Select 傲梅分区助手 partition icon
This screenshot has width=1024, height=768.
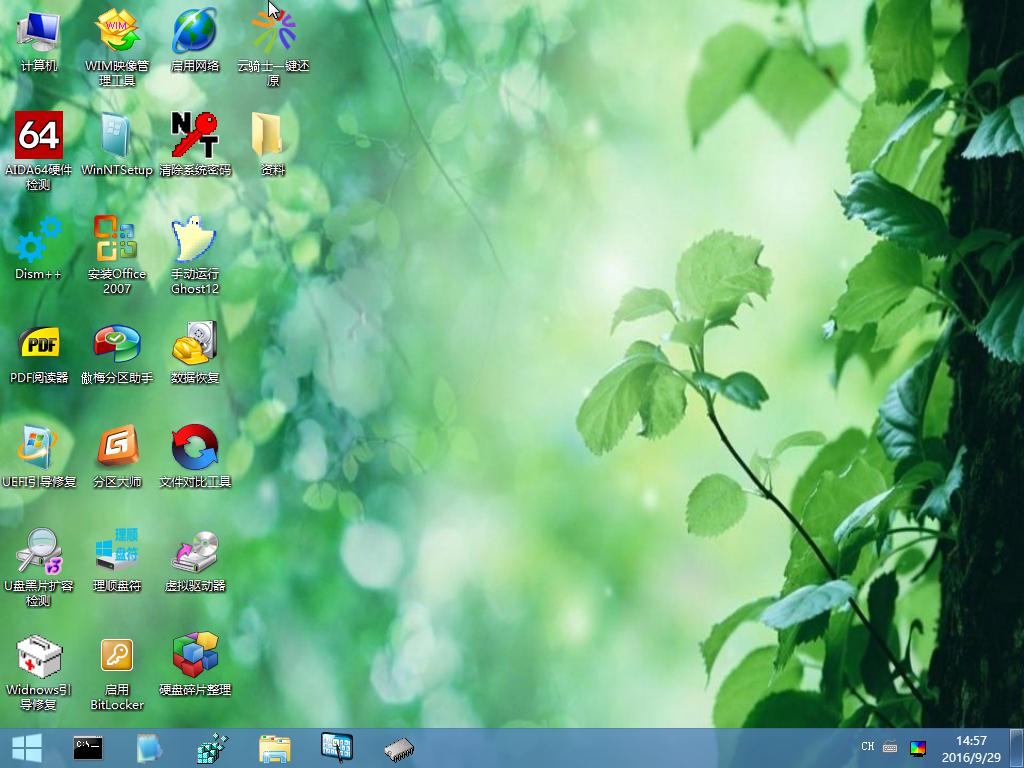(x=117, y=345)
